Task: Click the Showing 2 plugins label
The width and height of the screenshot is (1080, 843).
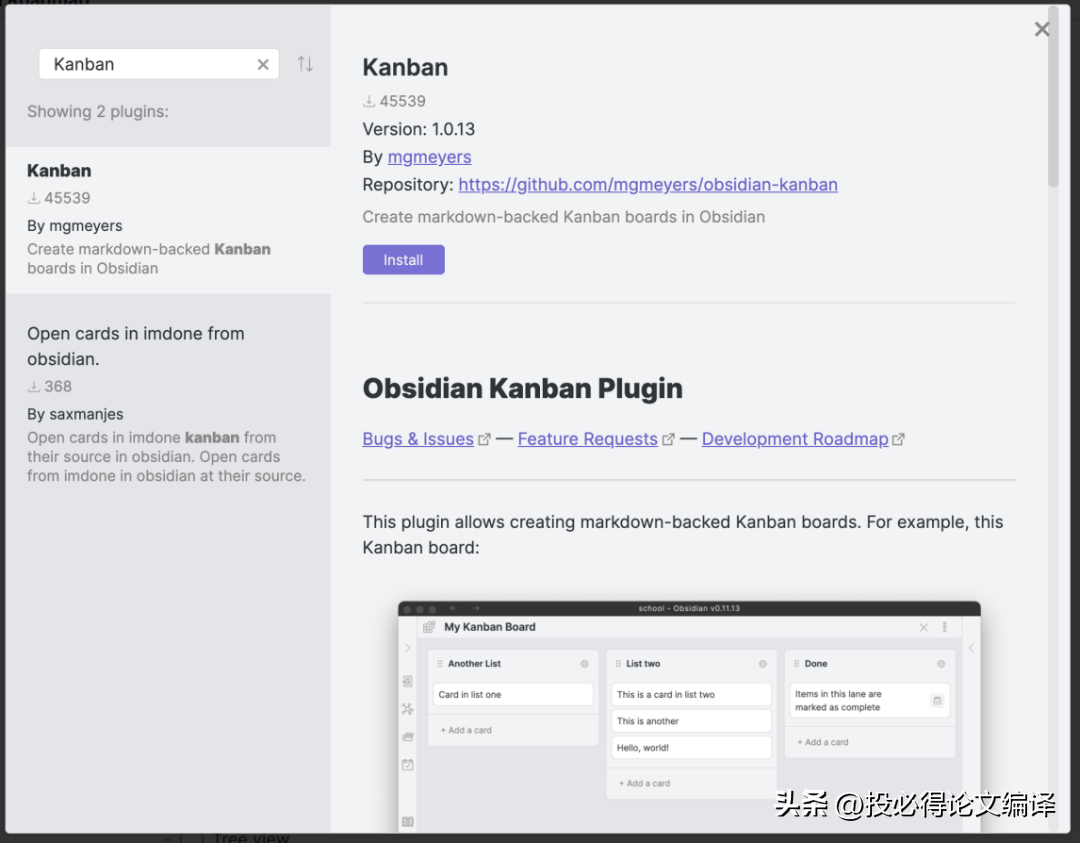Action: [98, 112]
